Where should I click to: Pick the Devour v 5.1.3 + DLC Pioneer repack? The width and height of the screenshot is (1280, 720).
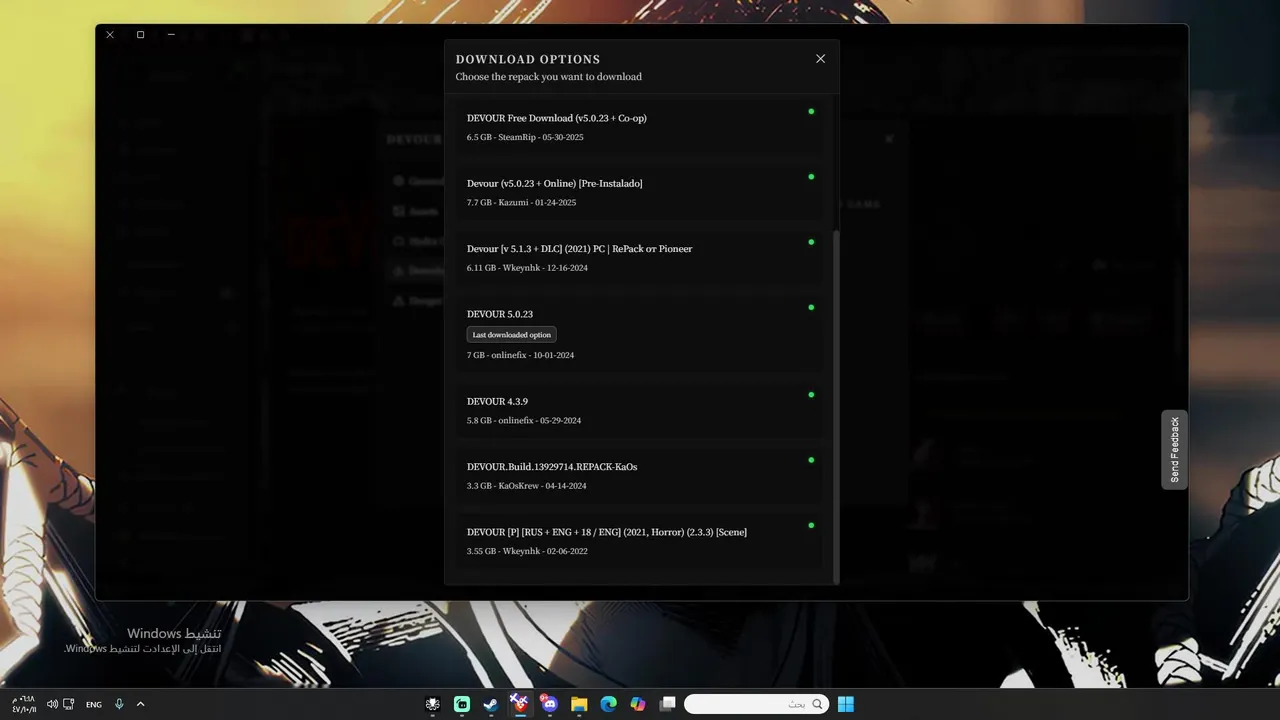point(641,258)
